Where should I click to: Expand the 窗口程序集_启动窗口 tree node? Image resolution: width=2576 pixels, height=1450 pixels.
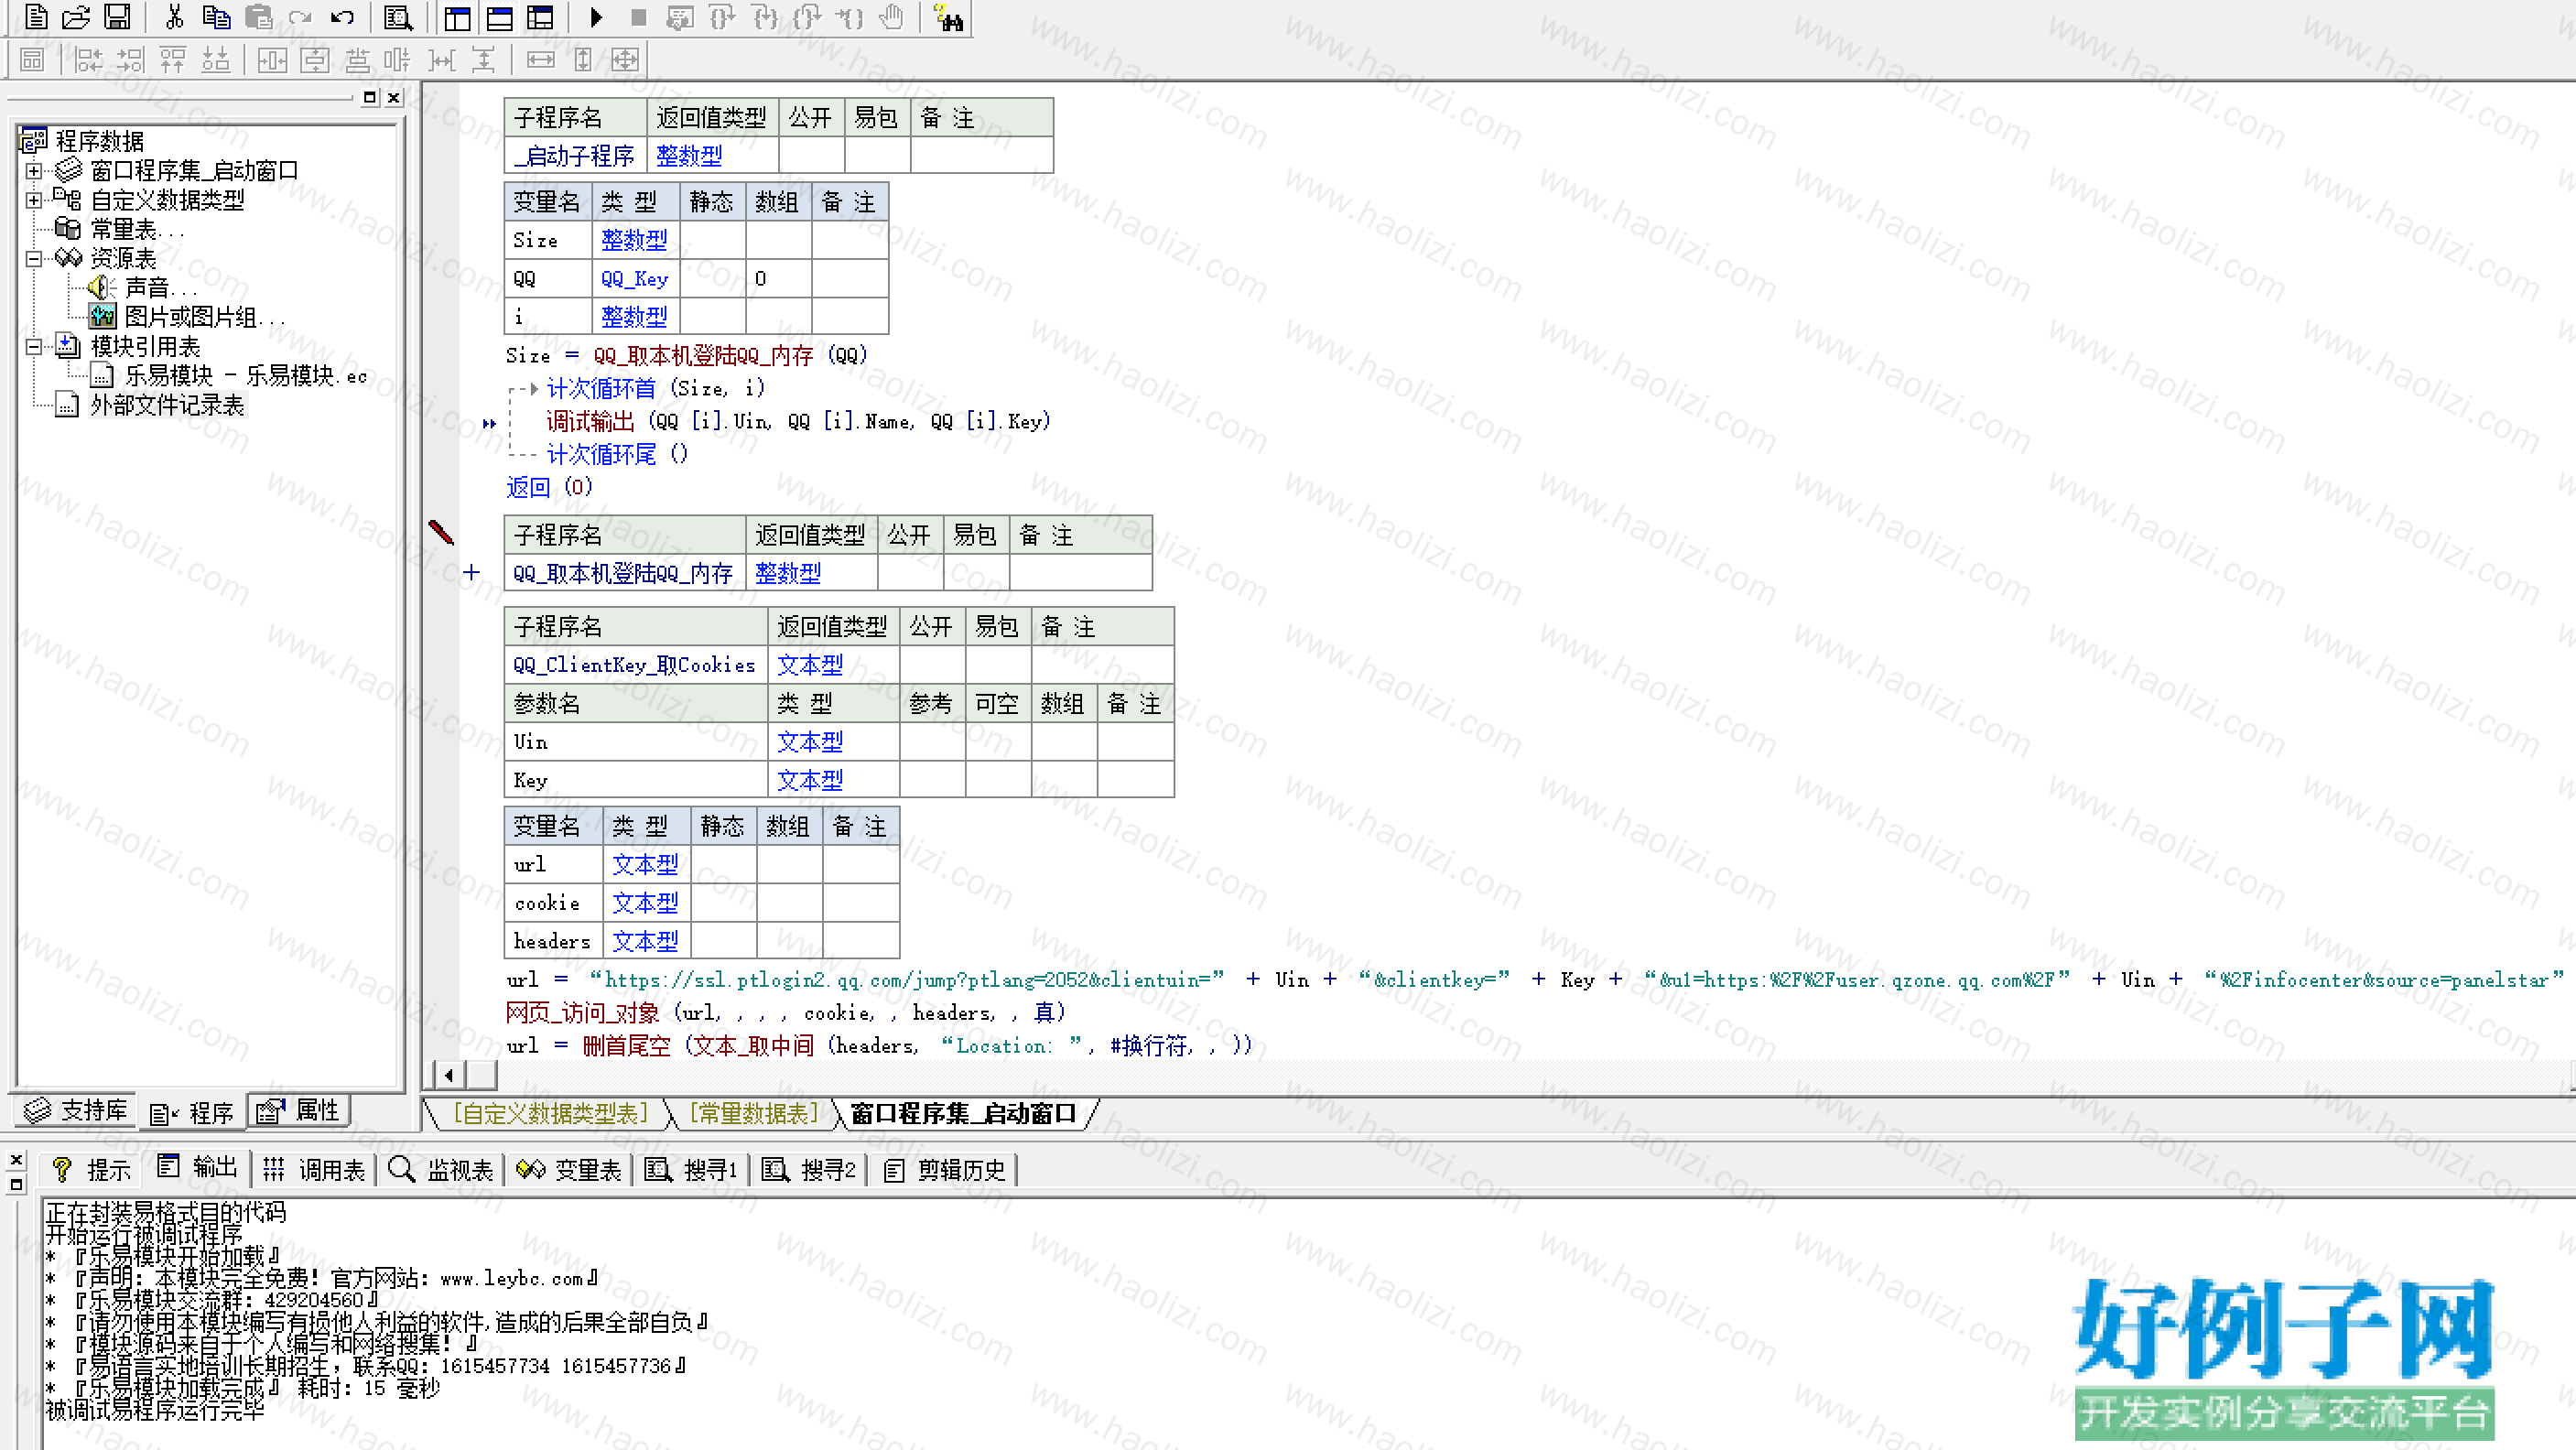(34, 171)
